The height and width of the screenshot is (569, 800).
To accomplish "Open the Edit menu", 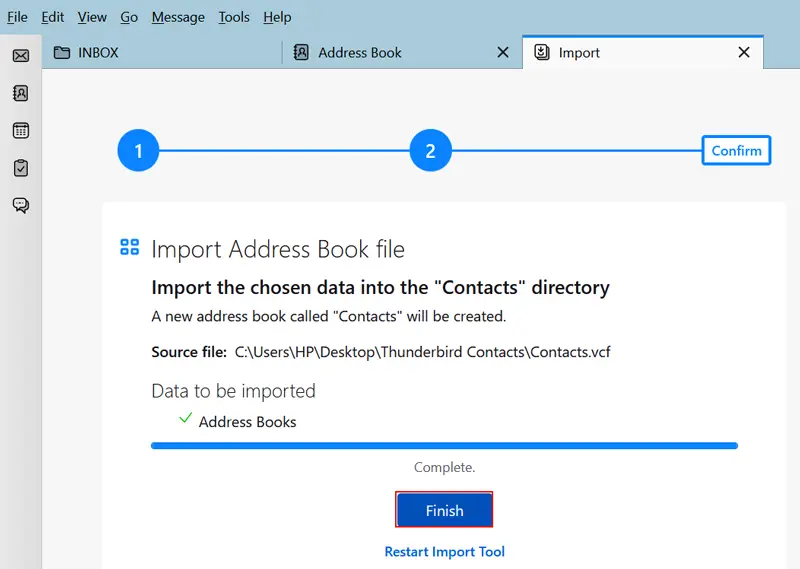I will pyautogui.click(x=52, y=17).
